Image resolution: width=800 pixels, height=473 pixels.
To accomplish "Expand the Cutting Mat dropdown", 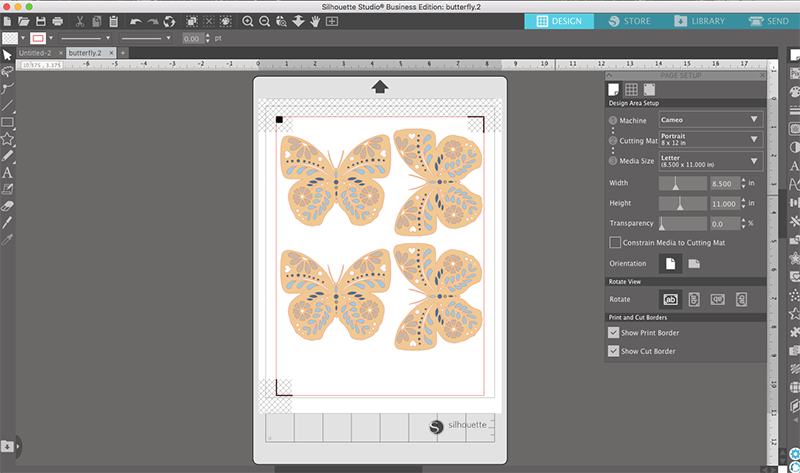I will point(710,139).
